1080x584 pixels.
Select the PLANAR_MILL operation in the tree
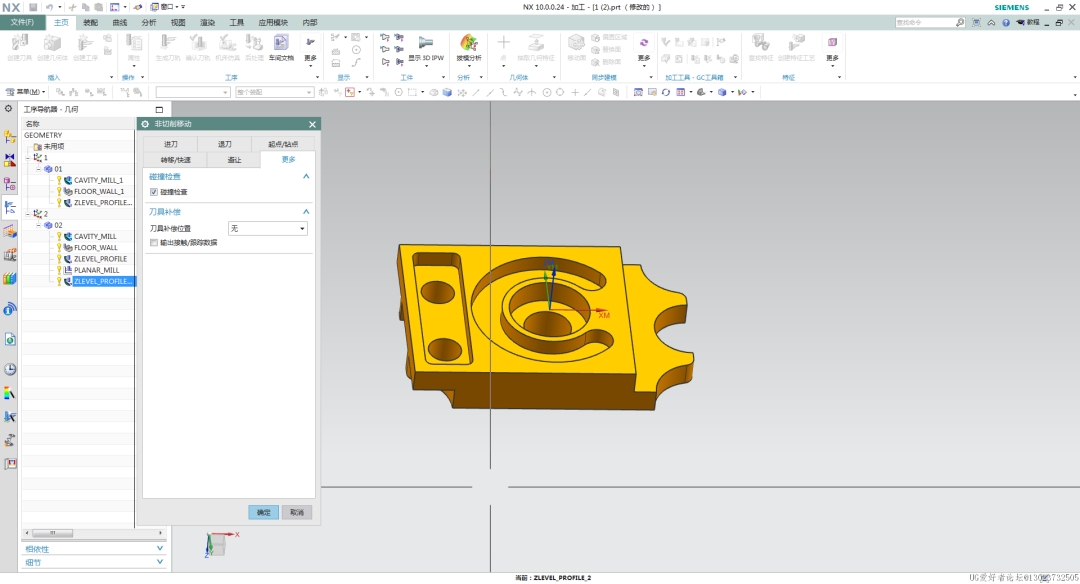[96, 270]
